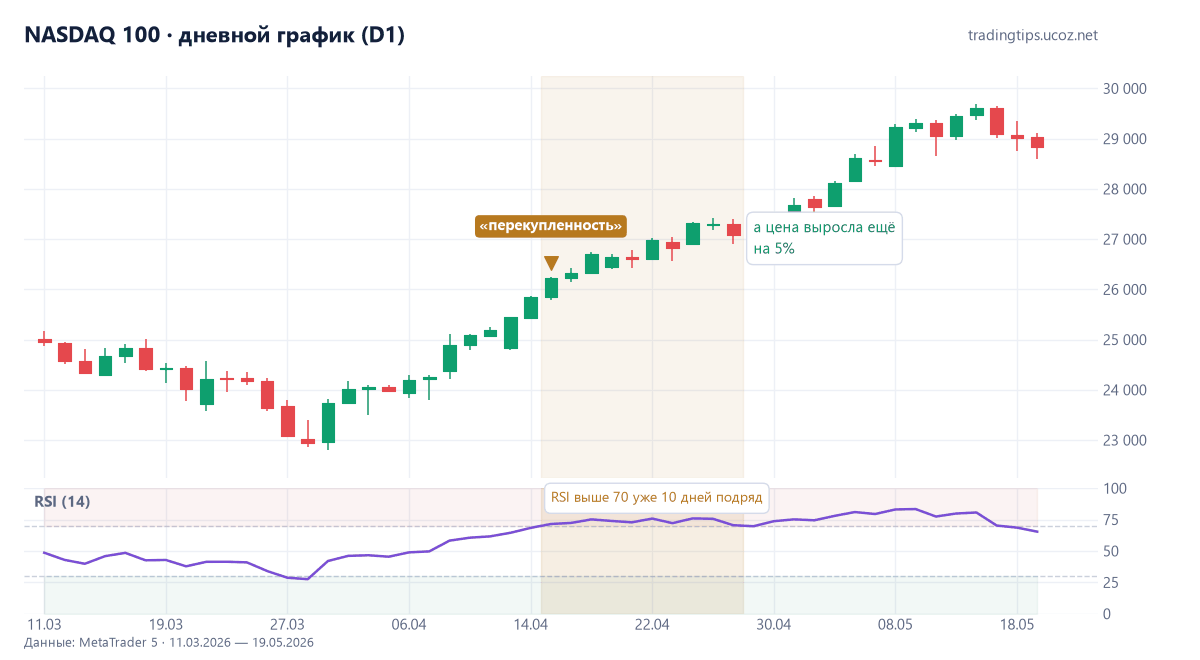Click the 18.05 date axis label
Viewport: 1200px width, 660px height.
[1017, 625]
